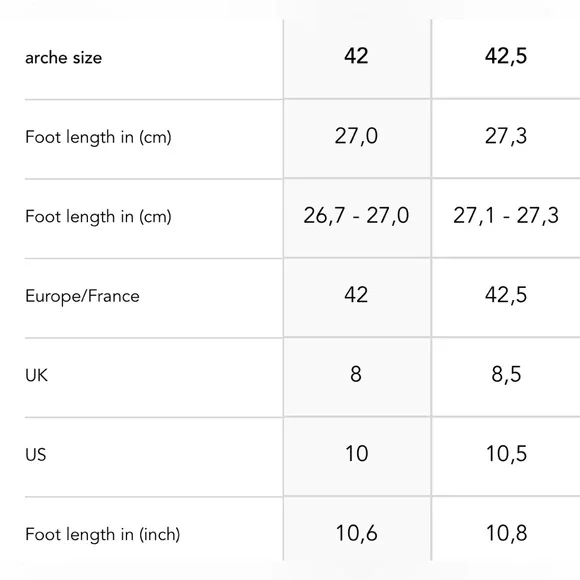Click the 'arche size' row label
580x580 pixels.
coord(63,58)
